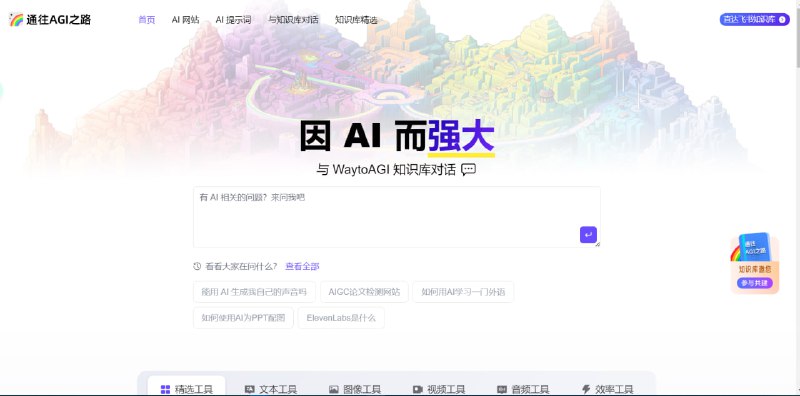Switch to the 视频工具 tab
Screen dimensions: 800x396
[439, 389]
